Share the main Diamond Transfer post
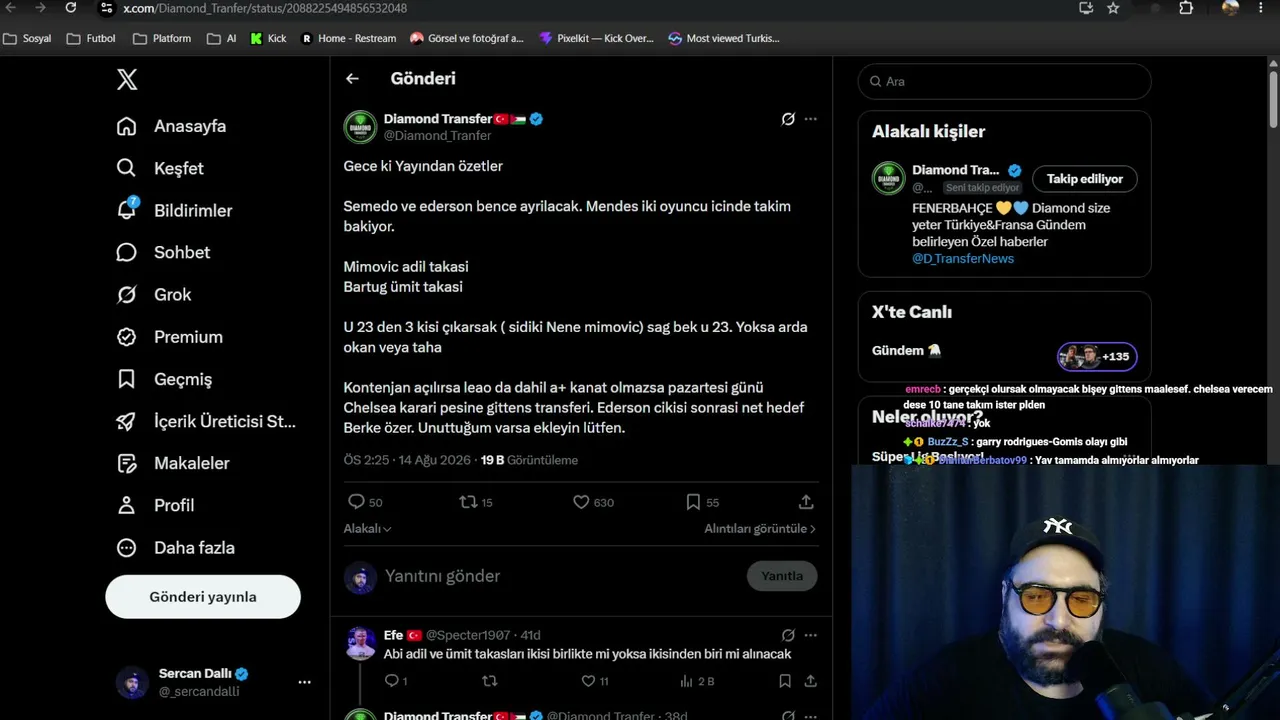1280x720 pixels. tap(806, 502)
